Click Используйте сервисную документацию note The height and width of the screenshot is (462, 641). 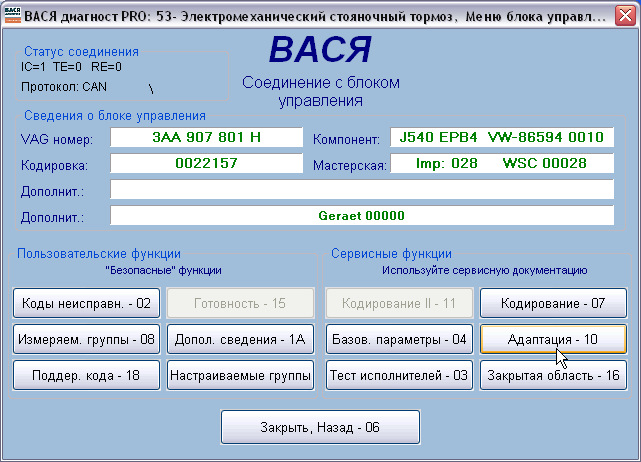coord(484,270)
